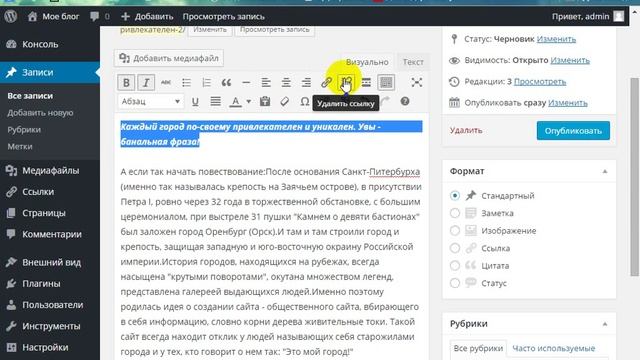The width and height of the screenshot is (640, 360).
Task: Click Изменить next to Видимость: Открыто
Action: click(570, 60)
